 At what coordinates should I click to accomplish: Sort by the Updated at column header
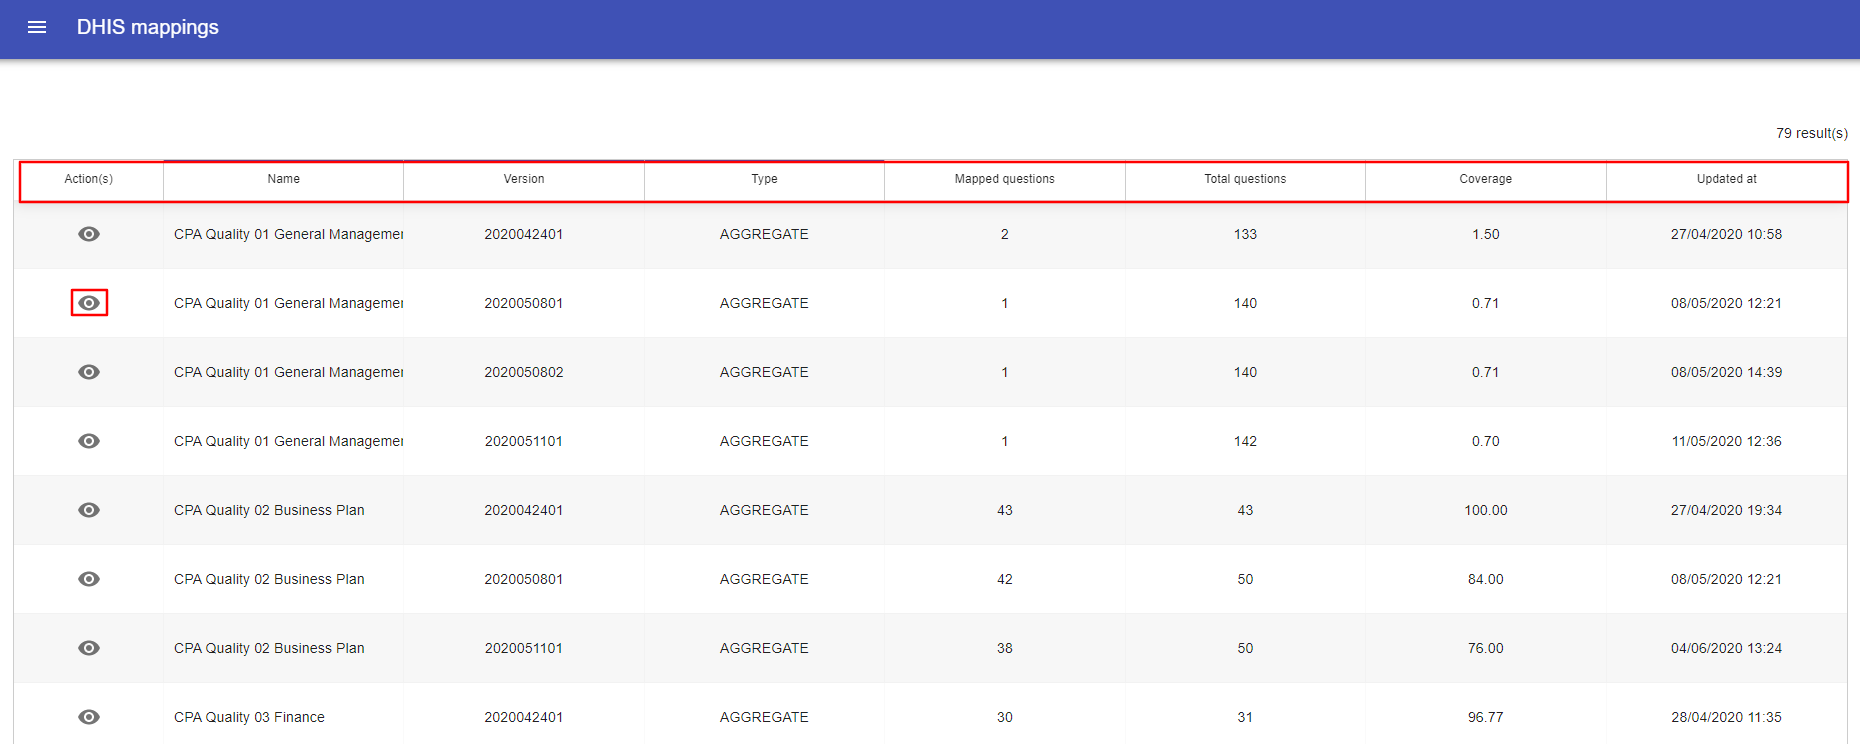click(x=1726, y=179)
